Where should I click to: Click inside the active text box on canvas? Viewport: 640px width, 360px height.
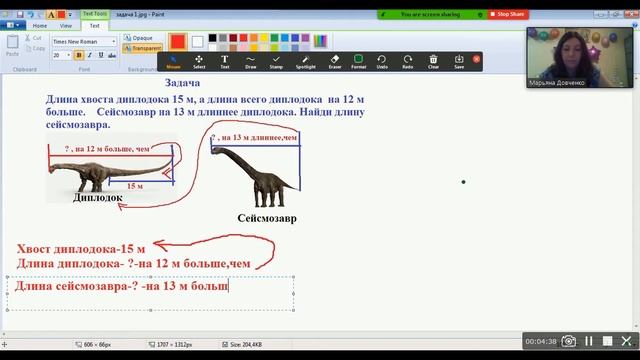(150, 293)
